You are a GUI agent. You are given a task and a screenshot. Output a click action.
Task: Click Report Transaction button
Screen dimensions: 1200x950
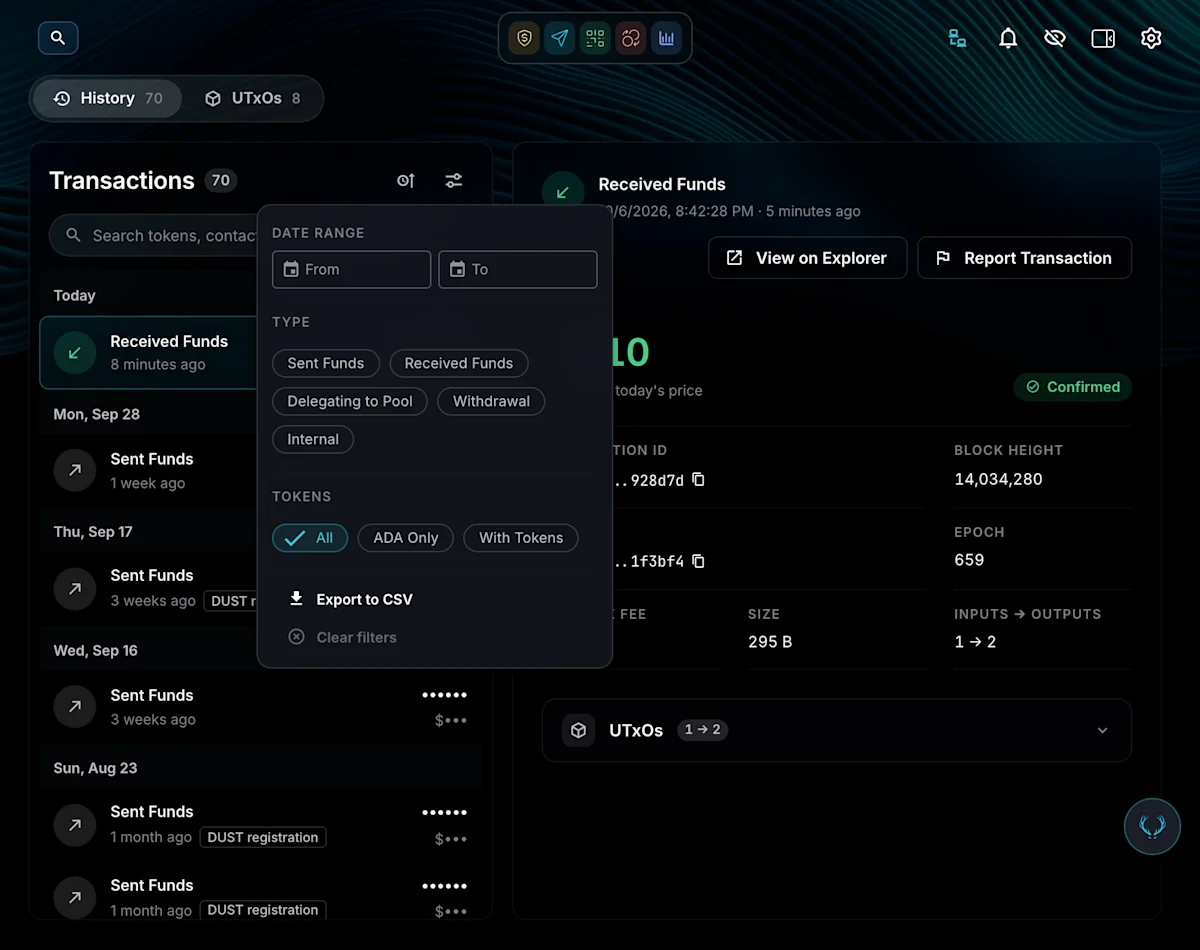(1025, 258)
